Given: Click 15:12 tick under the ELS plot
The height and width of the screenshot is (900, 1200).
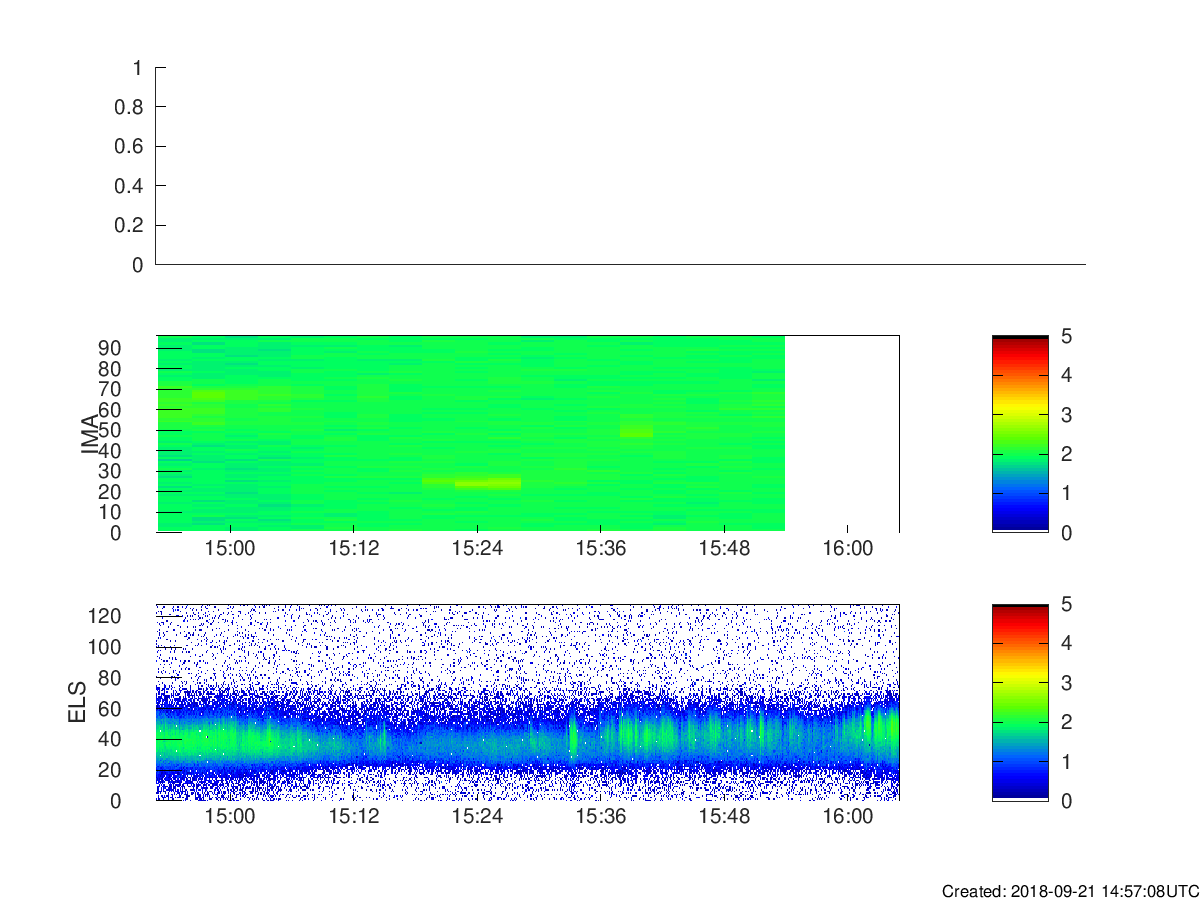Looking at the screenshot, I should click(354, 817).
